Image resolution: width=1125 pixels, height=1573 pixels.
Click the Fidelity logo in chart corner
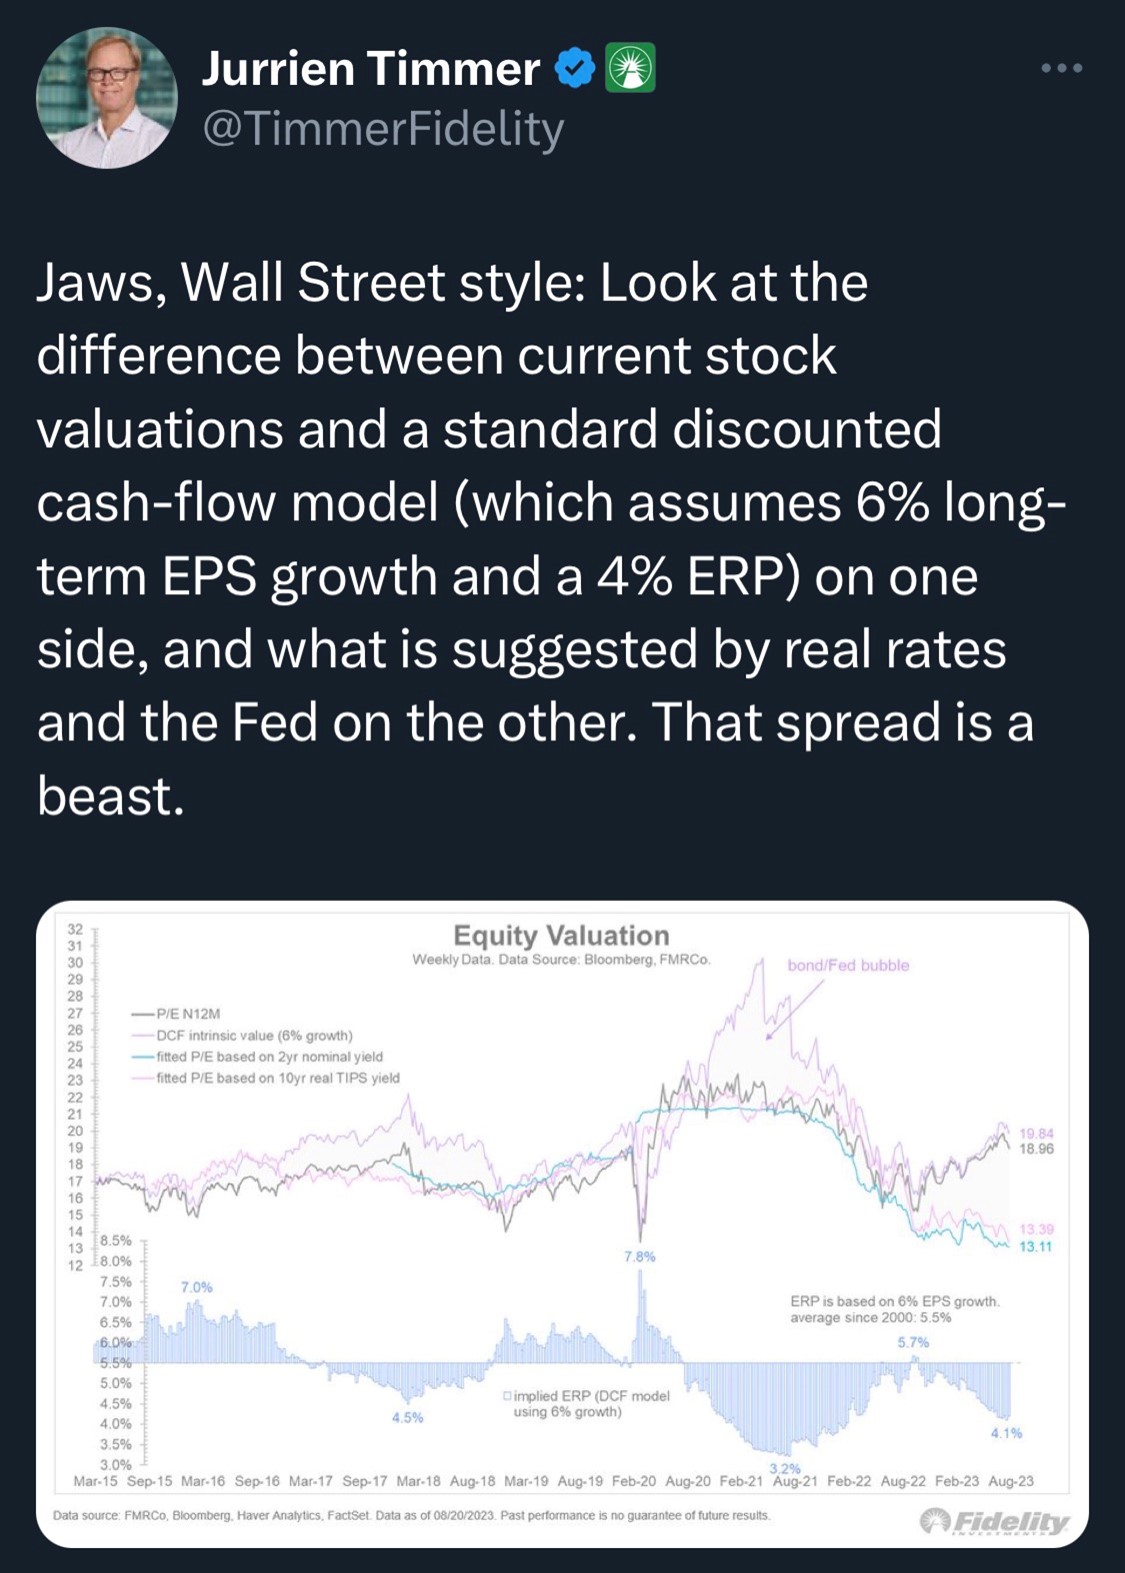click(x=994, y=1521)
